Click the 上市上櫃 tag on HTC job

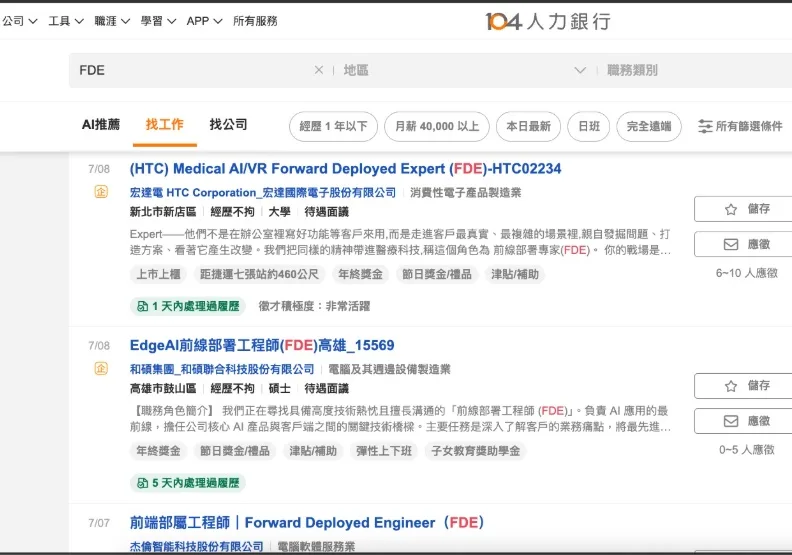[158, 274]
